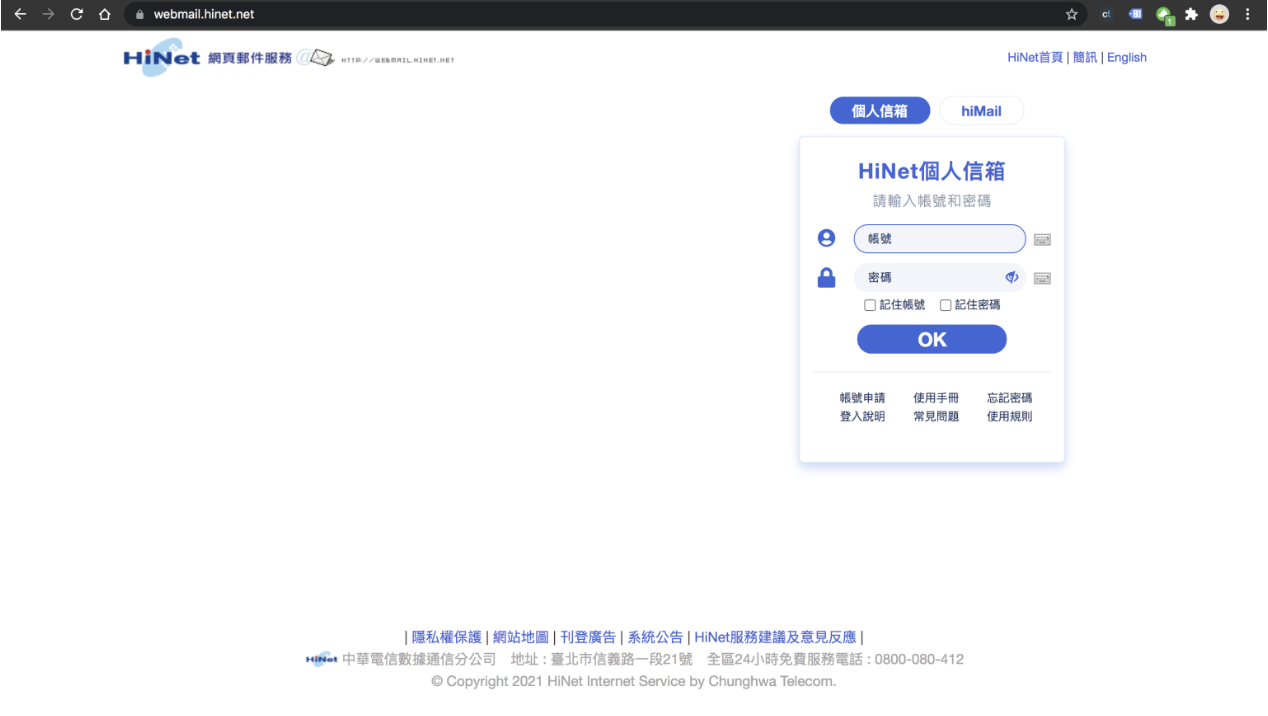Open 使用規則 link

[x=1010, y=416]
